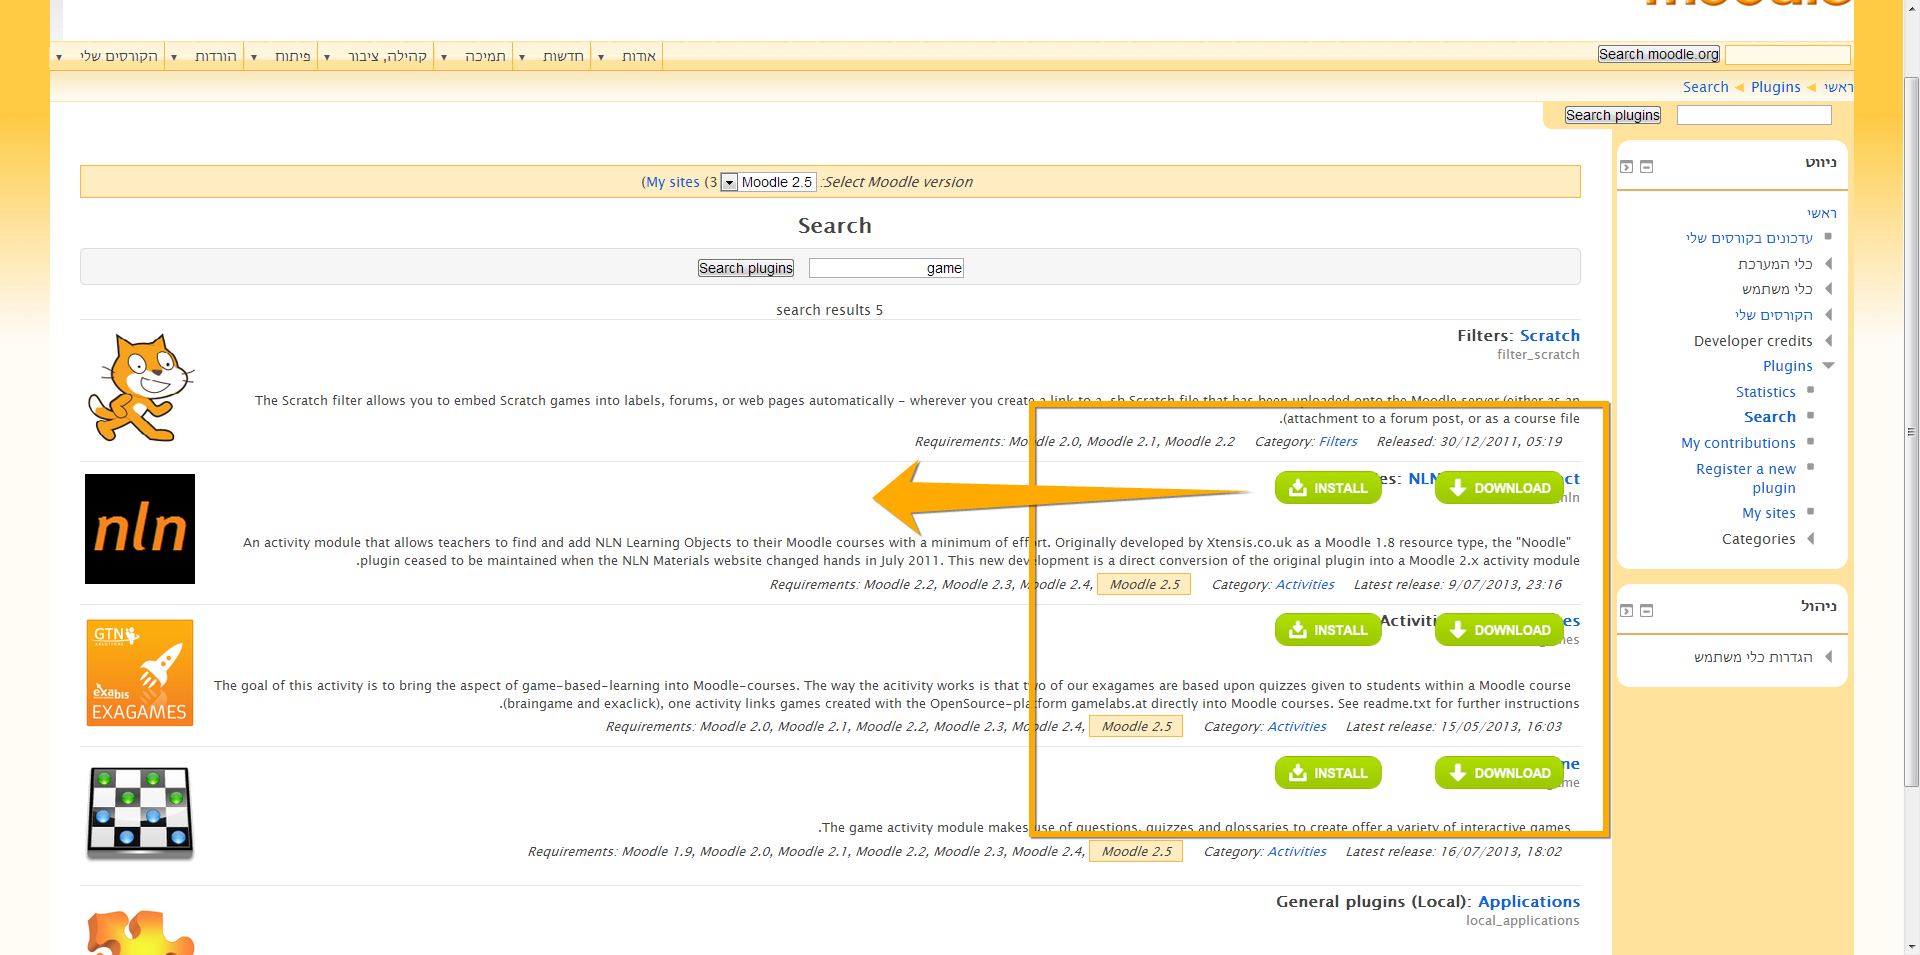Image resolution: width=1920 pixels, height=955 pixels.
Task: Click the top-right Search plugins button
Action: [1613, 115]
